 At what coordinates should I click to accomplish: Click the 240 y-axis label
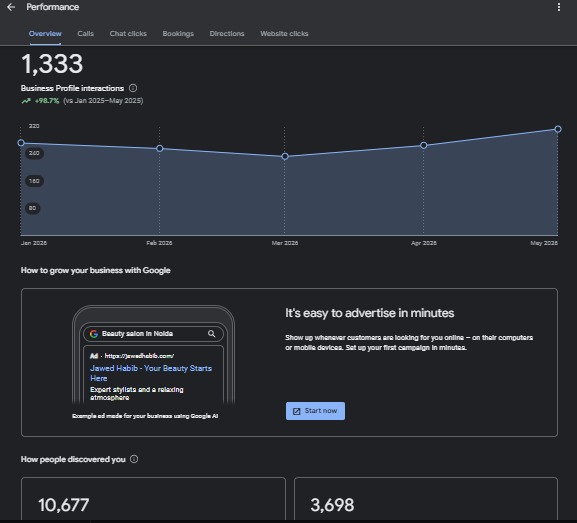pos(34,153)
